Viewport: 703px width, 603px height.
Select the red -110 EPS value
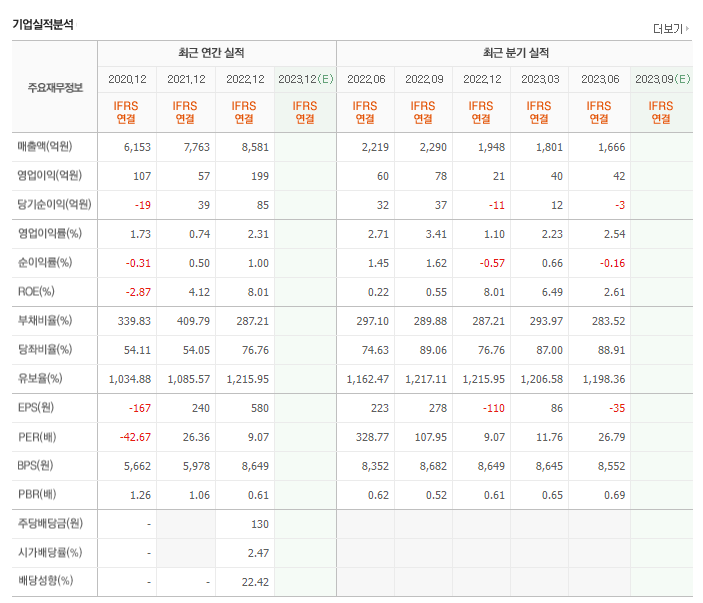click(494, 408)
